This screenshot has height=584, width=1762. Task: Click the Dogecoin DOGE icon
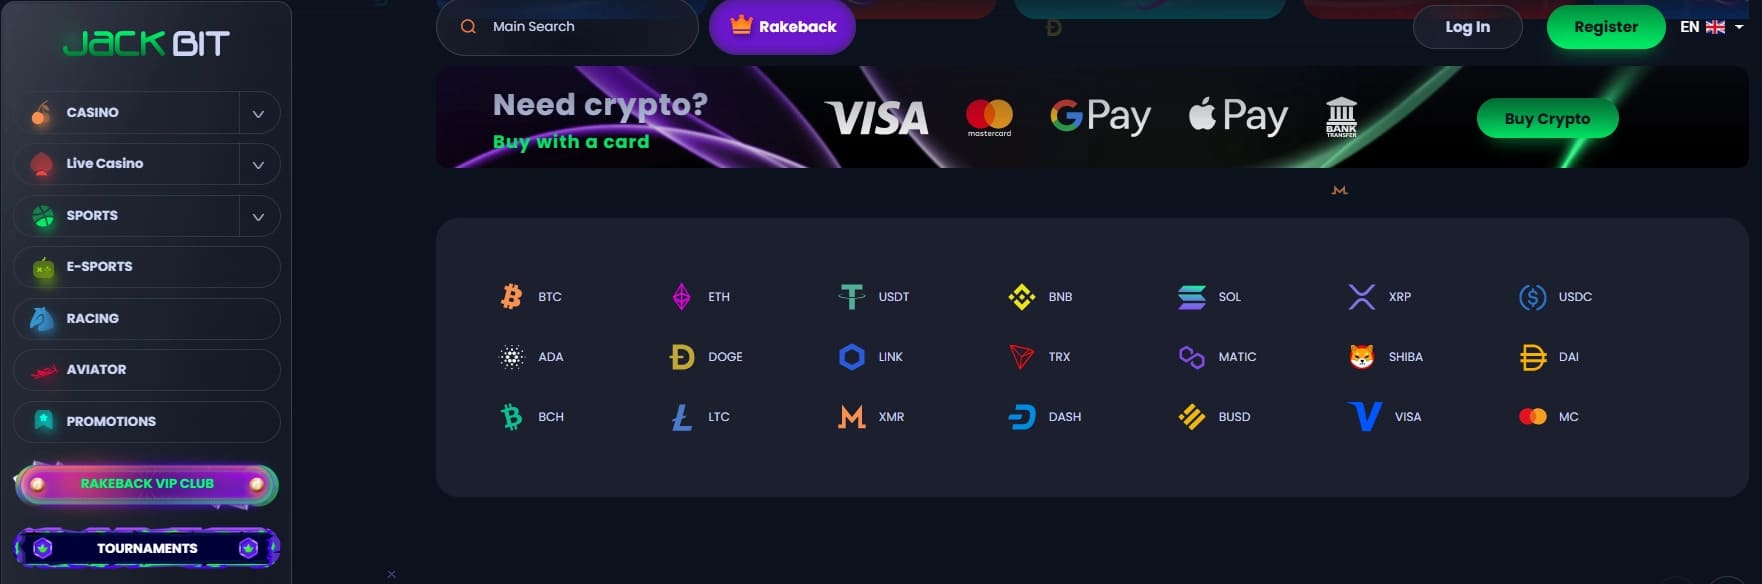(x=681, y=356)
